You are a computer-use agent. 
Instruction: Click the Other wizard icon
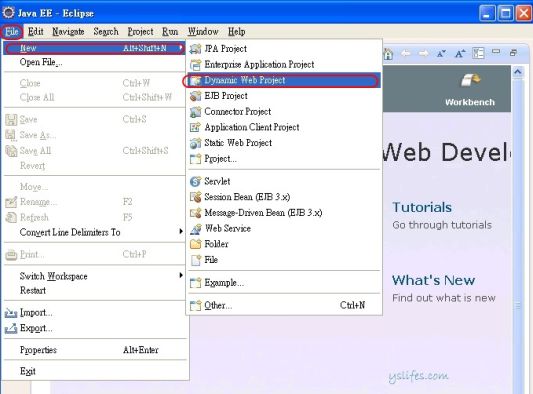(195, 306)
